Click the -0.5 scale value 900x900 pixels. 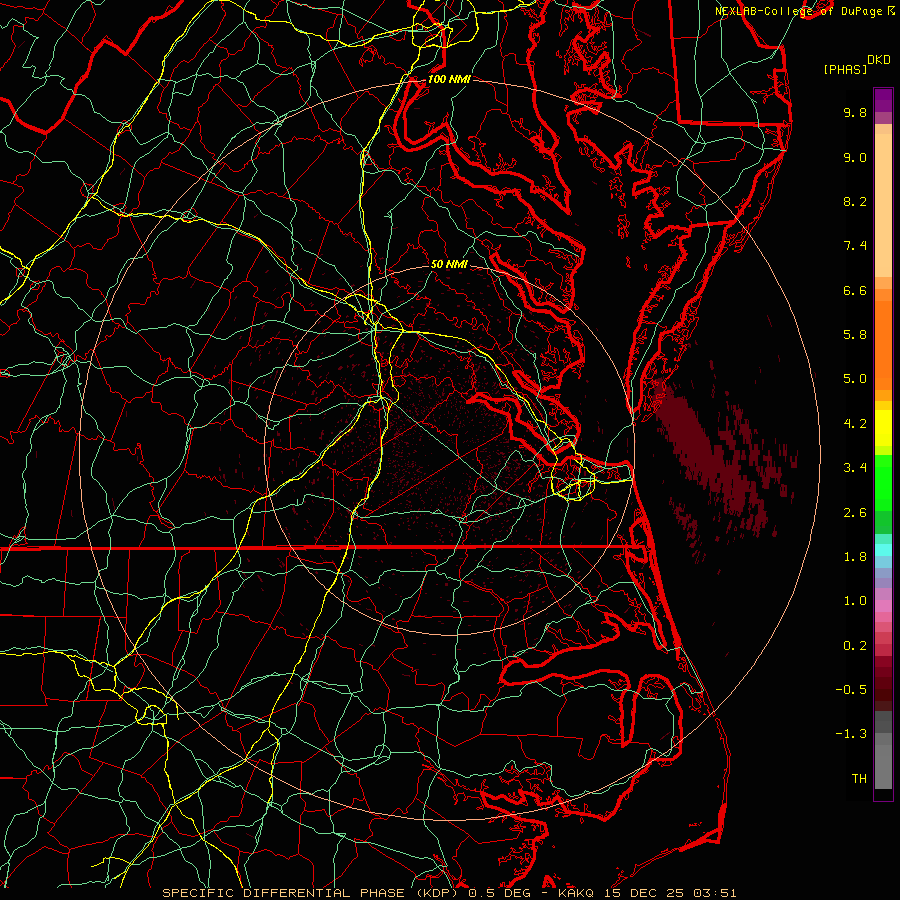click(851, 690)
